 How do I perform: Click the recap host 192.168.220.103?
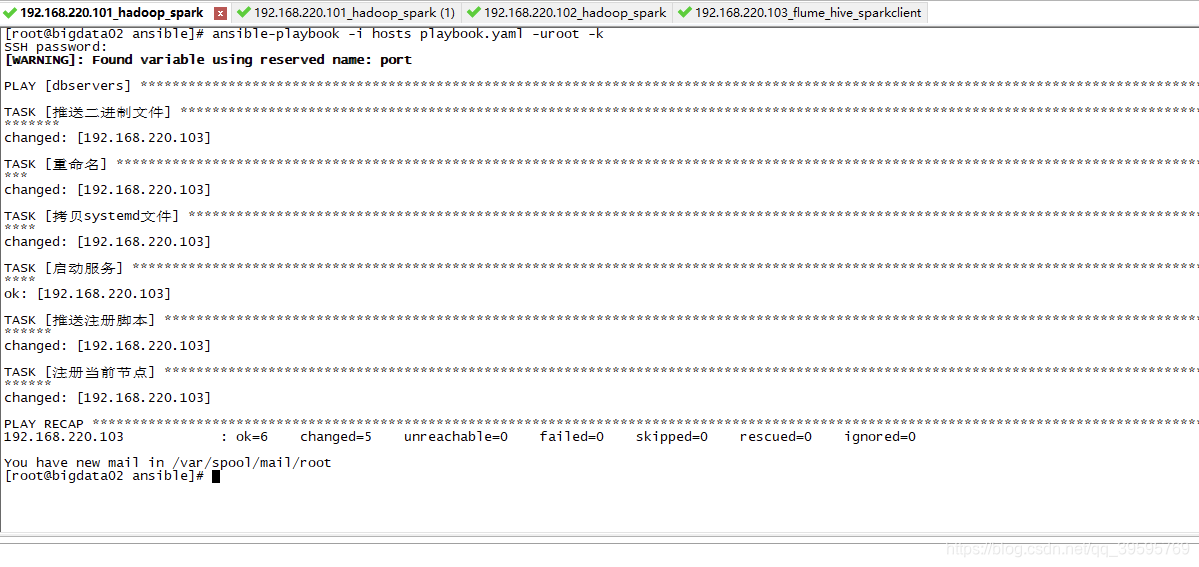pos(63,437)
